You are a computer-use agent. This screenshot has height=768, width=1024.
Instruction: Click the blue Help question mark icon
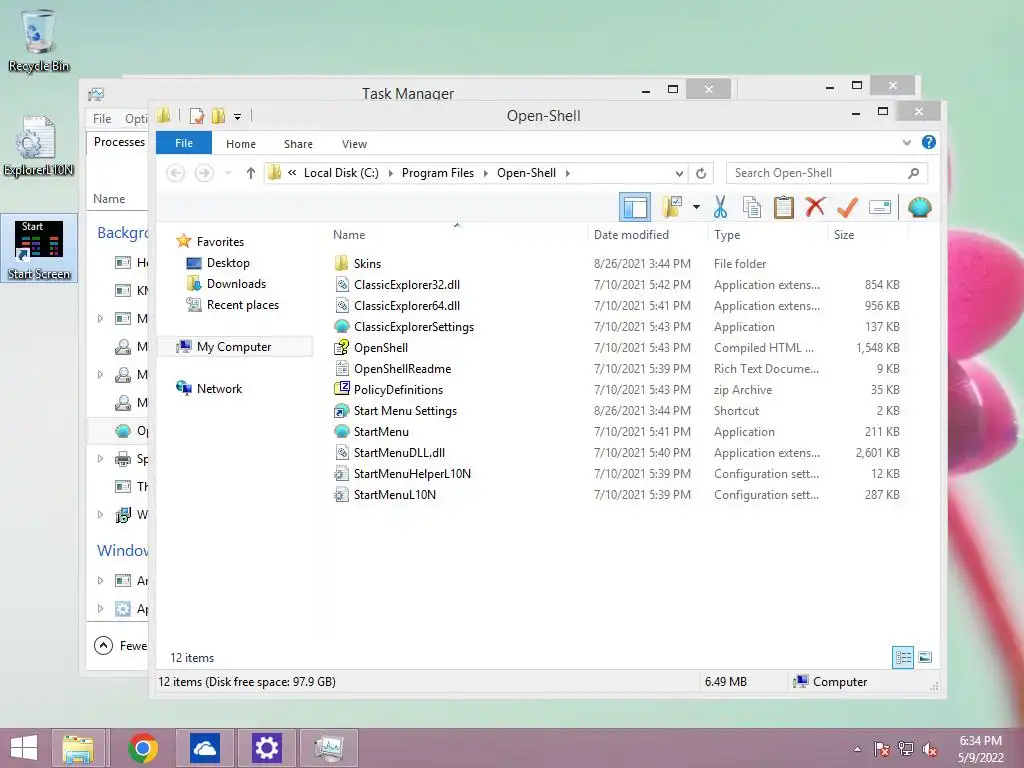[929, 142]
